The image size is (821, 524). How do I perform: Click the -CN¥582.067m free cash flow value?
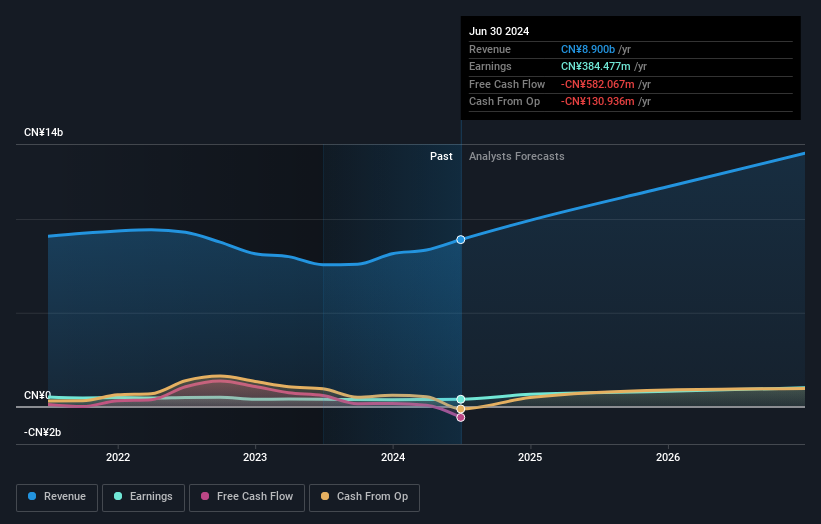pos(597,84)
